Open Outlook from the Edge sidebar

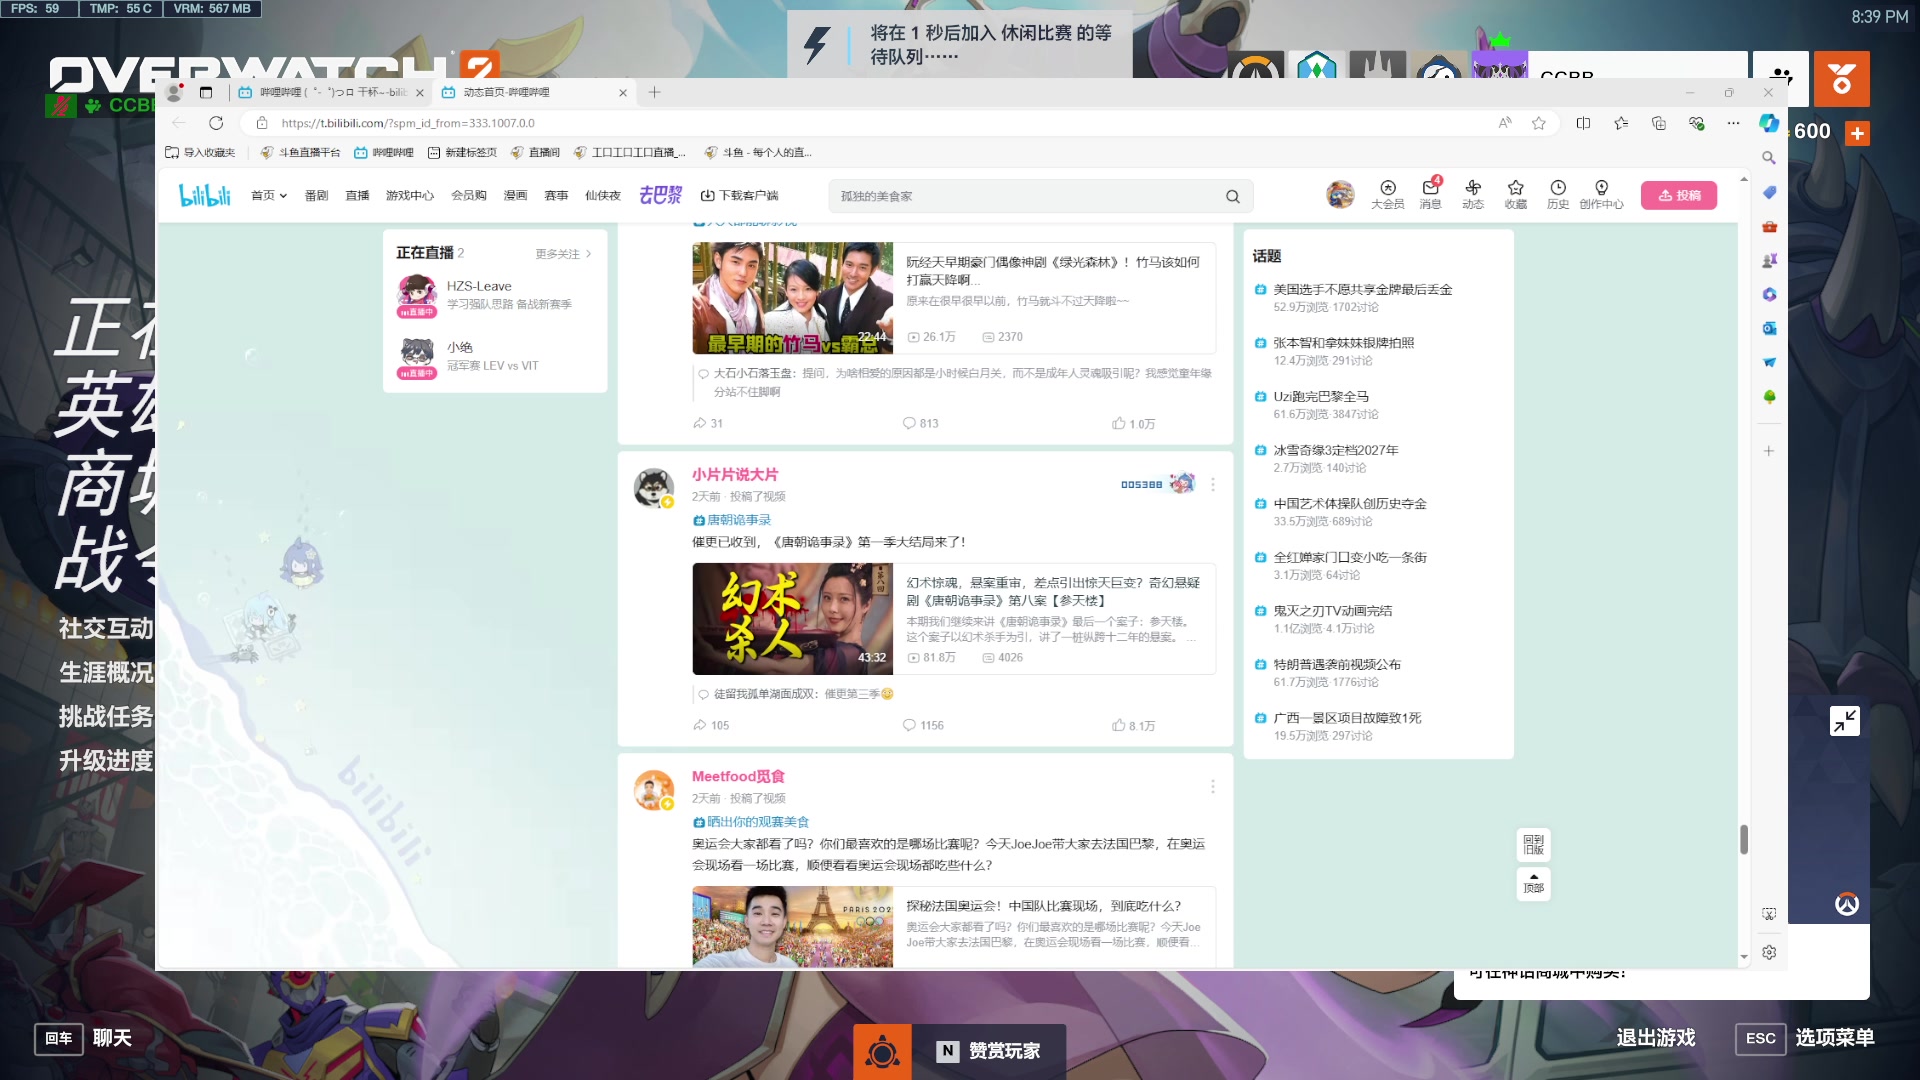[x=1769, y=327]
